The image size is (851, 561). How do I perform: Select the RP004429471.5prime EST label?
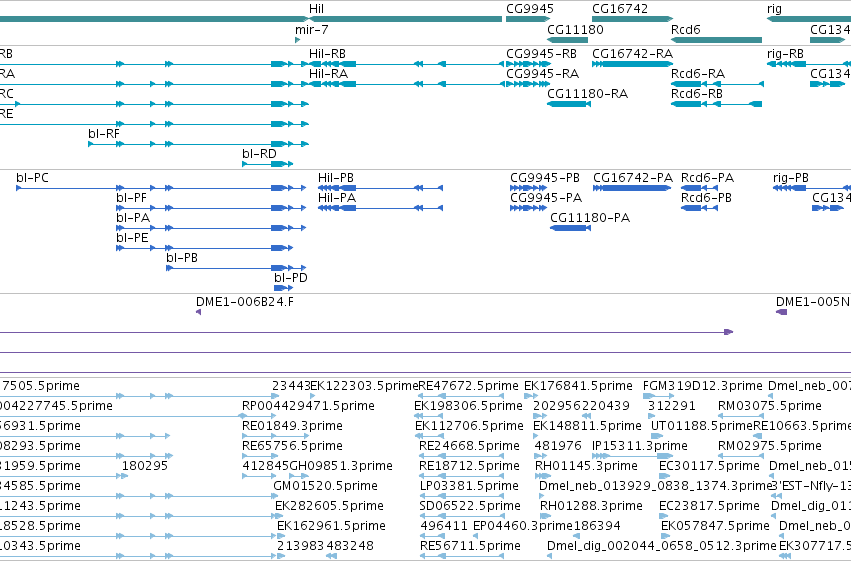(308, 406)
